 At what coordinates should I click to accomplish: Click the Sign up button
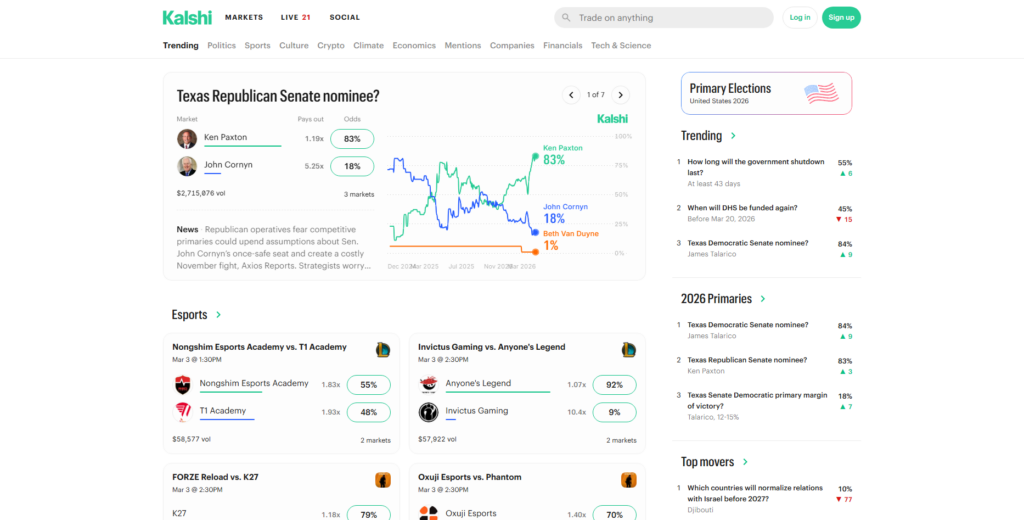point(841,18)
